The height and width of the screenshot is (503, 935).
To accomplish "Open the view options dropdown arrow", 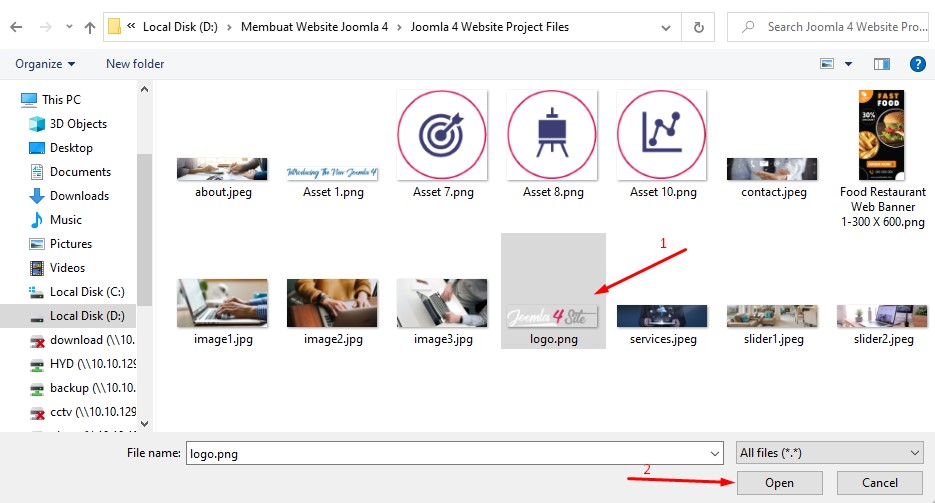I will point(849,64).
